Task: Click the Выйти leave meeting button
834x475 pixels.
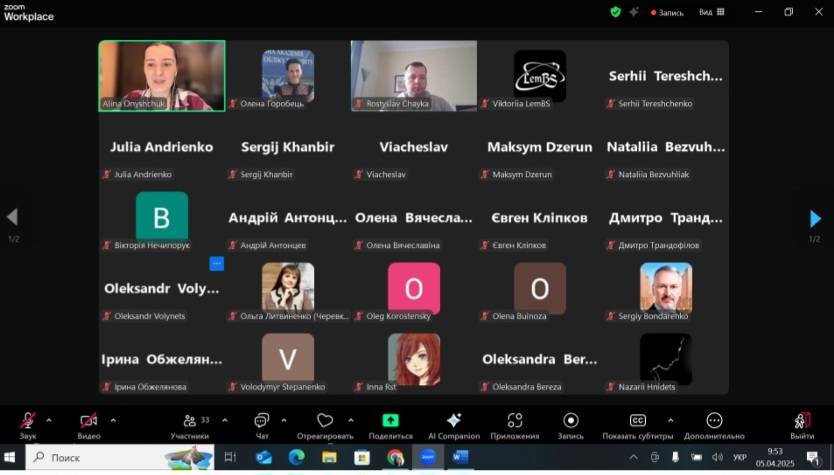Action: (x=801, y=422)
